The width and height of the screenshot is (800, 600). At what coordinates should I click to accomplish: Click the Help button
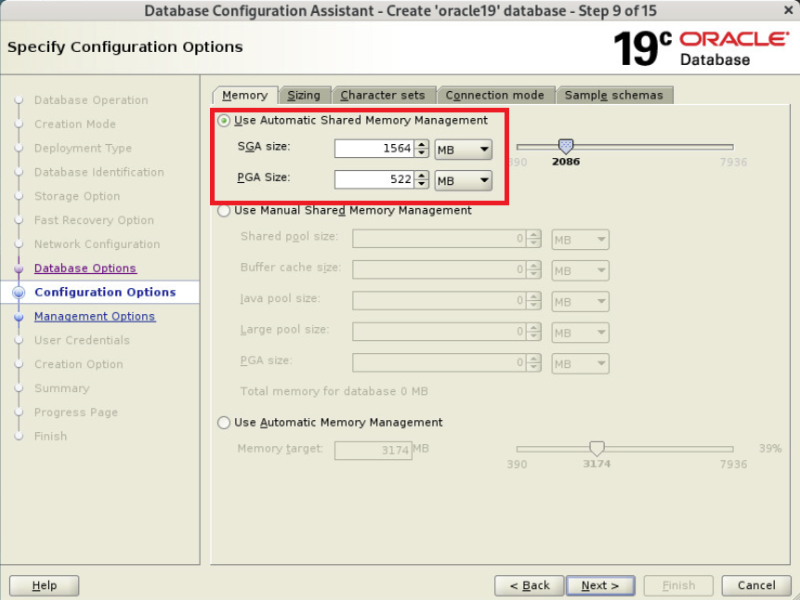click(x=44, y=585)
